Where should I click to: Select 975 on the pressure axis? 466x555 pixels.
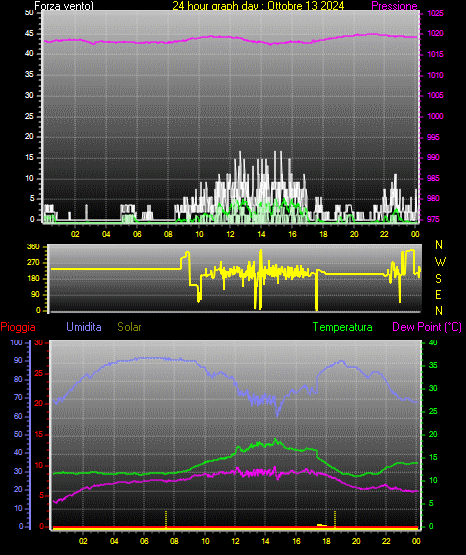tap(433, 219)
